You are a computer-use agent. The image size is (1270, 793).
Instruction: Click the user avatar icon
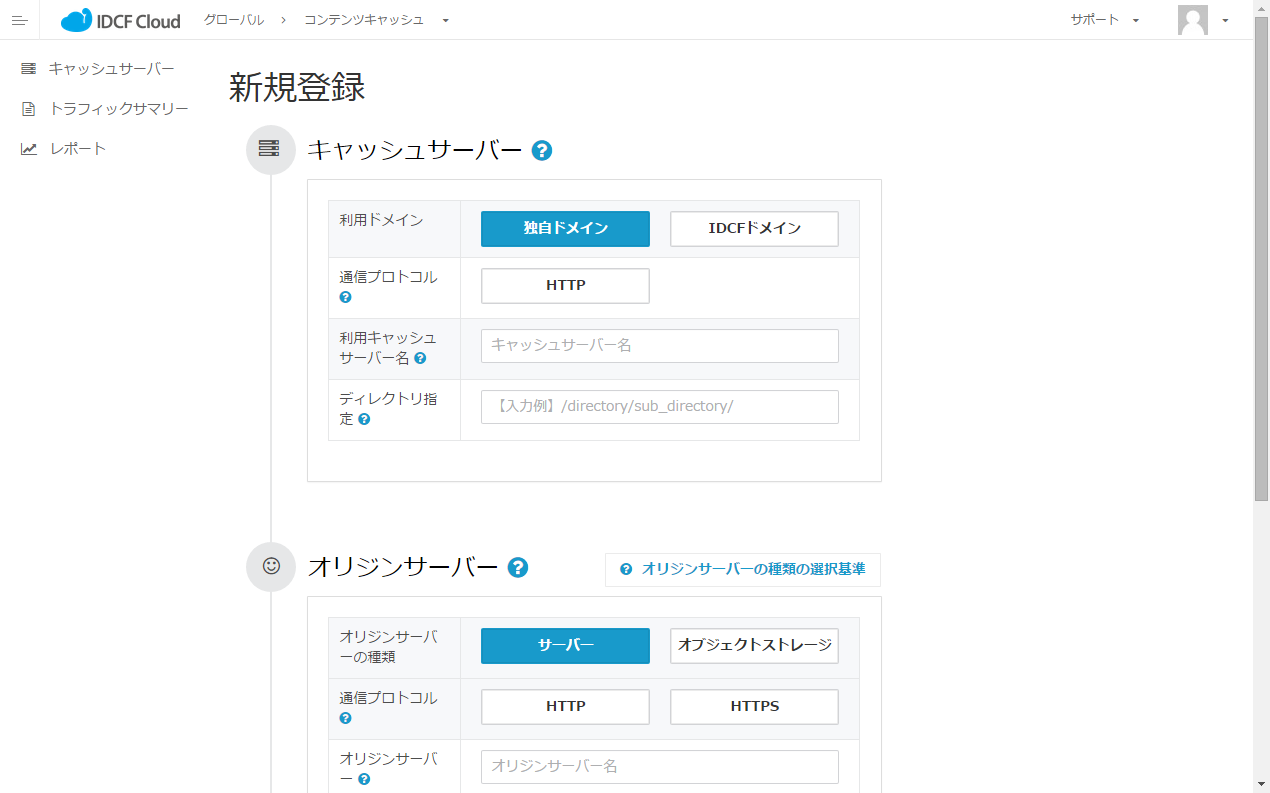coord(1192,20)
